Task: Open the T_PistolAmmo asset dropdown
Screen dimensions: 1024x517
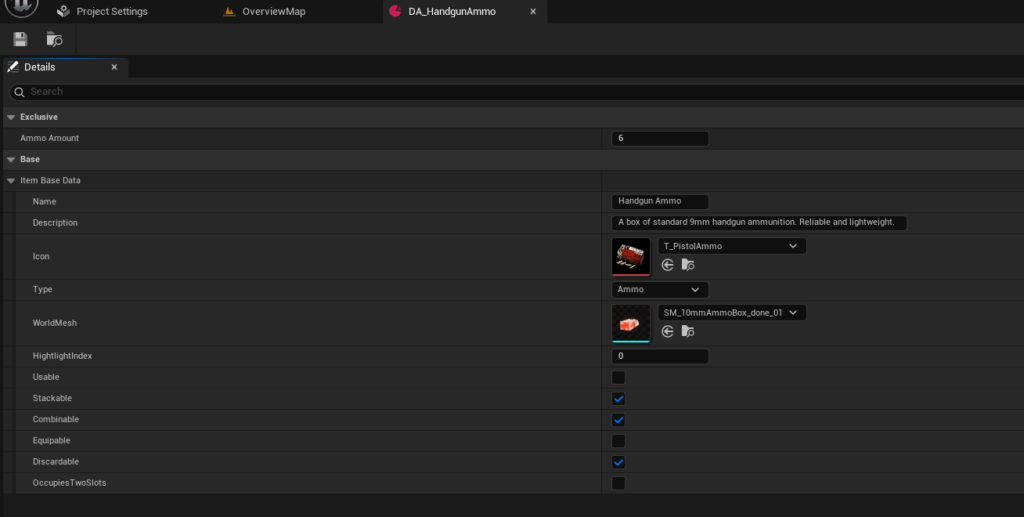Action: click(x=731, y=246)
